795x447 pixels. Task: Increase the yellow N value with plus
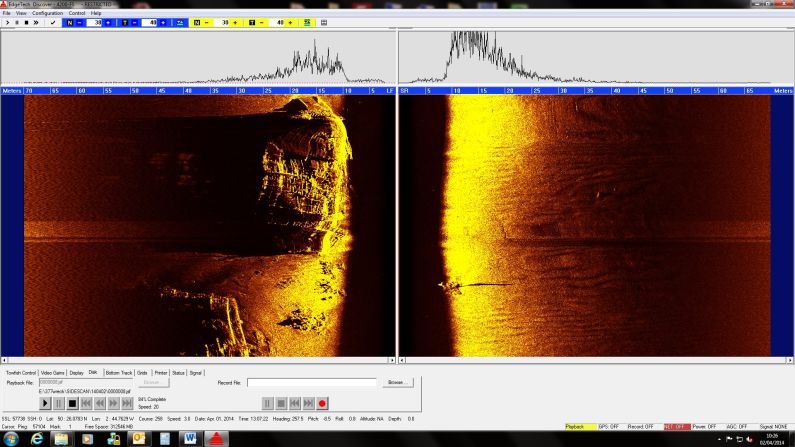pos(235,23)
